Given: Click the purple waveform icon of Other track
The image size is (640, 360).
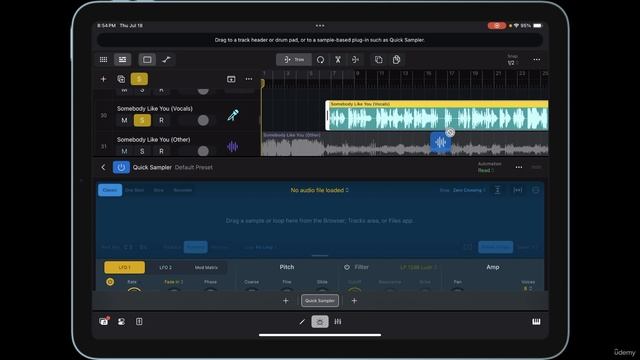Looking at the screenshot, I should (232, 146).
